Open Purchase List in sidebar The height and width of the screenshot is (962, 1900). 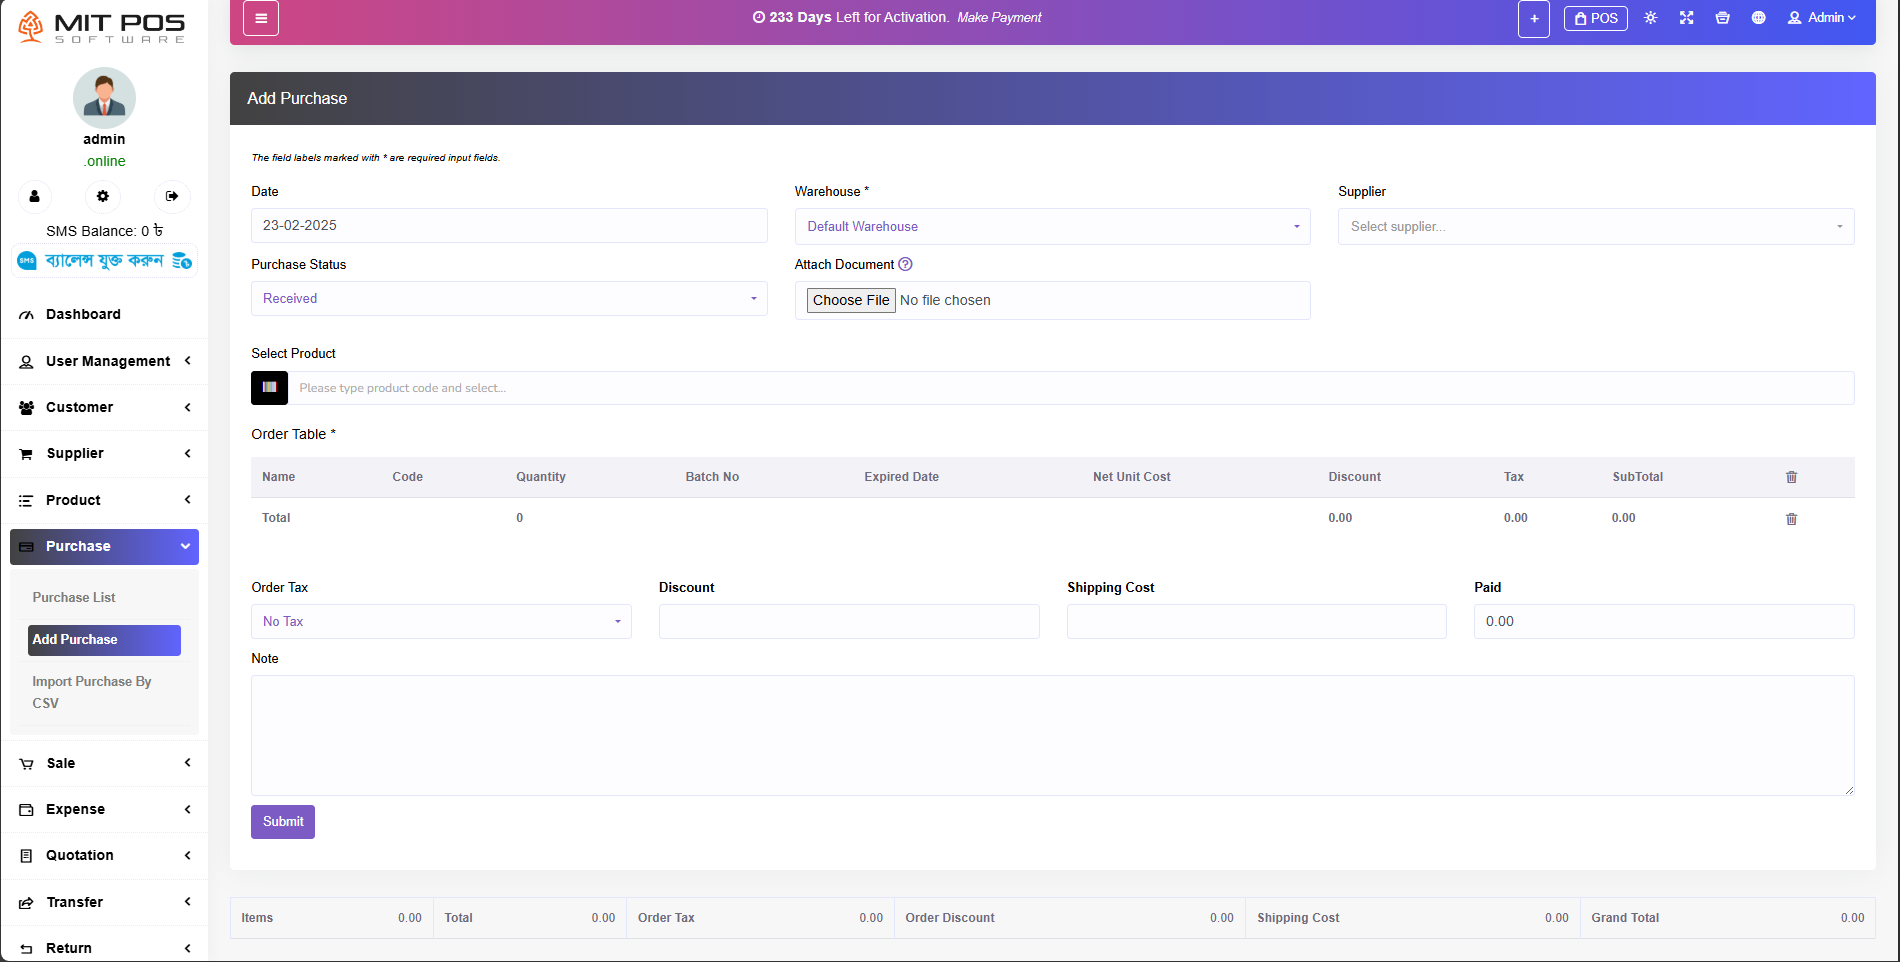(74, 598)
